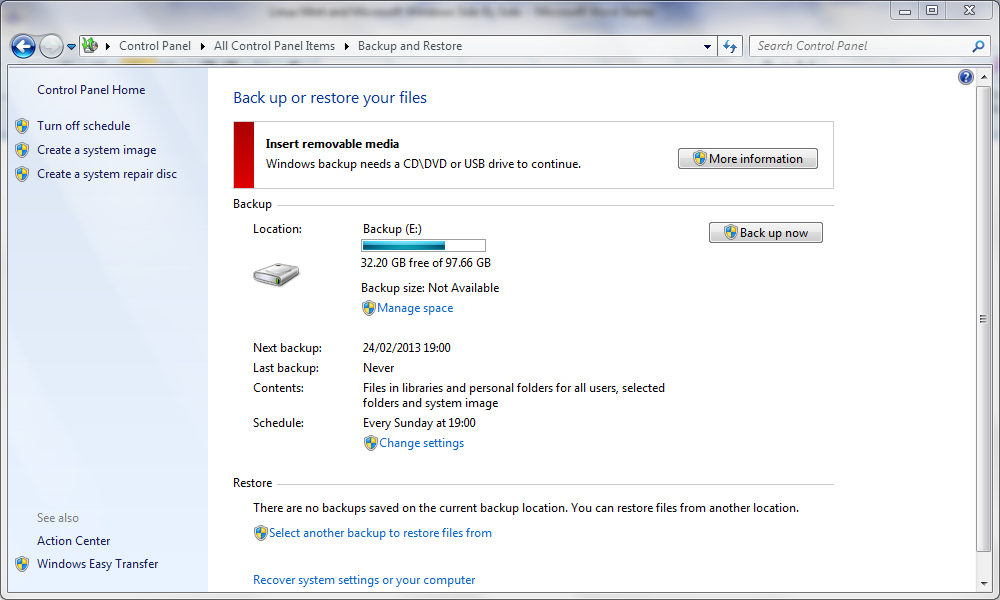Click Backup size: Not Available text
The height and width of the screenshot is (600, 1000).
click(x=430, y=288)
